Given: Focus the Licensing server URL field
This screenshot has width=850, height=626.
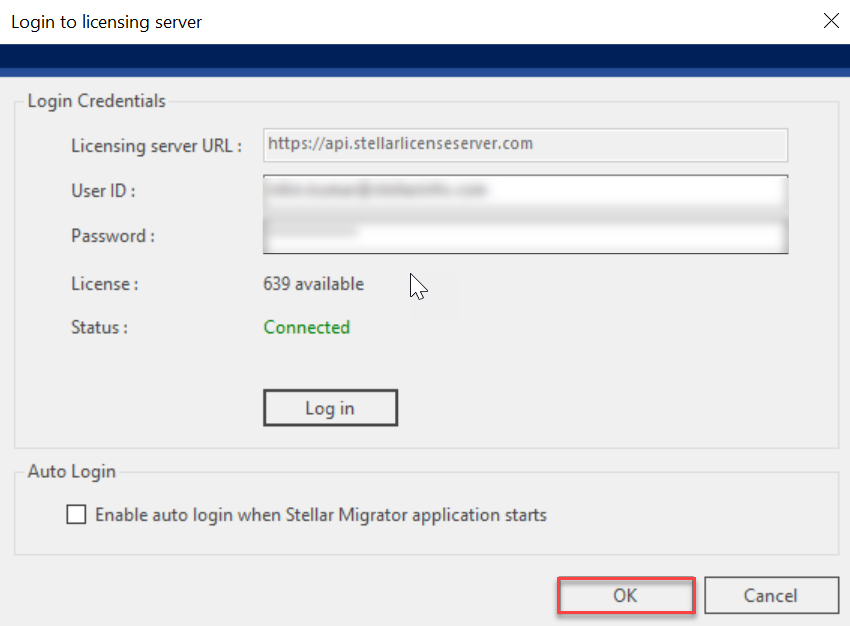Looking at the screenshot, I should 525,145.
